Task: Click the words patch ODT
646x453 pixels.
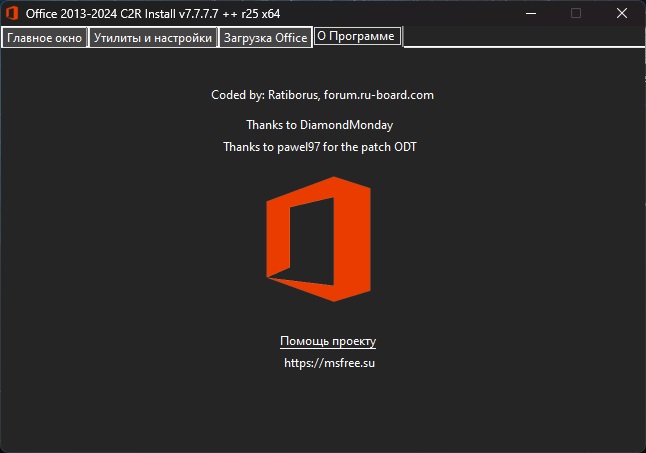Action: click(389, 147)
